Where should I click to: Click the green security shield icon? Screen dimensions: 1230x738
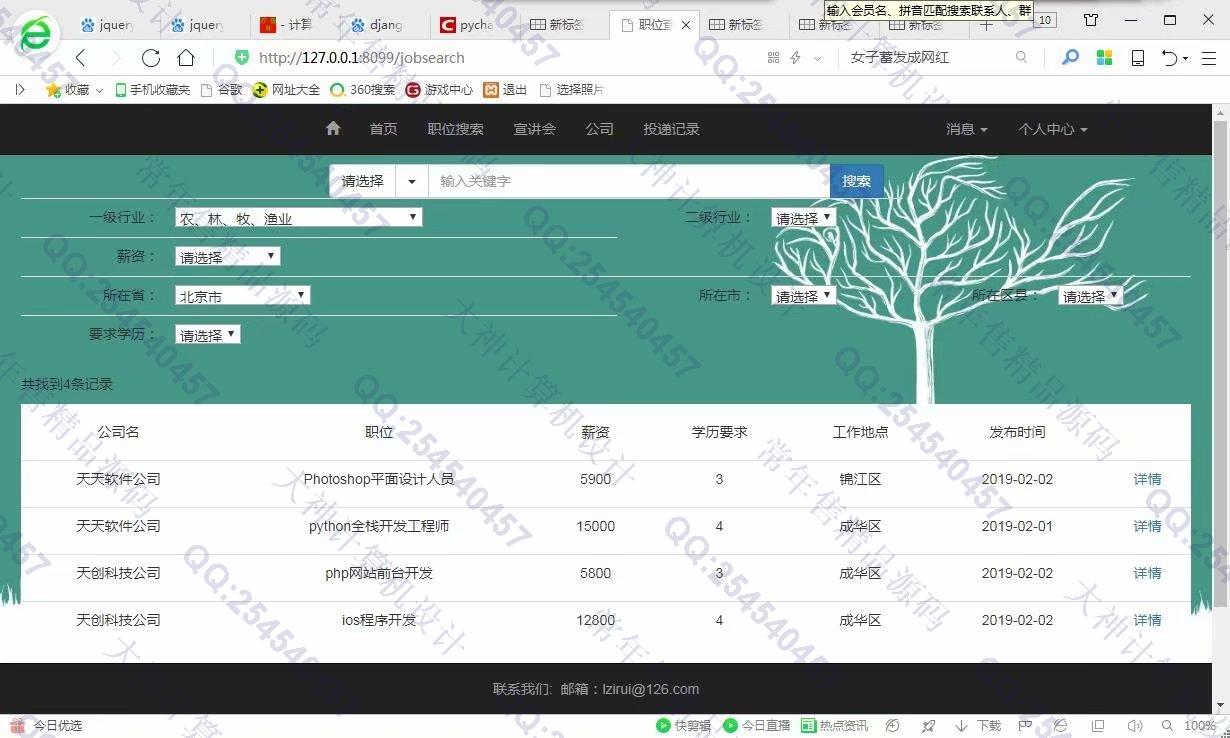(x=241, y=58)
